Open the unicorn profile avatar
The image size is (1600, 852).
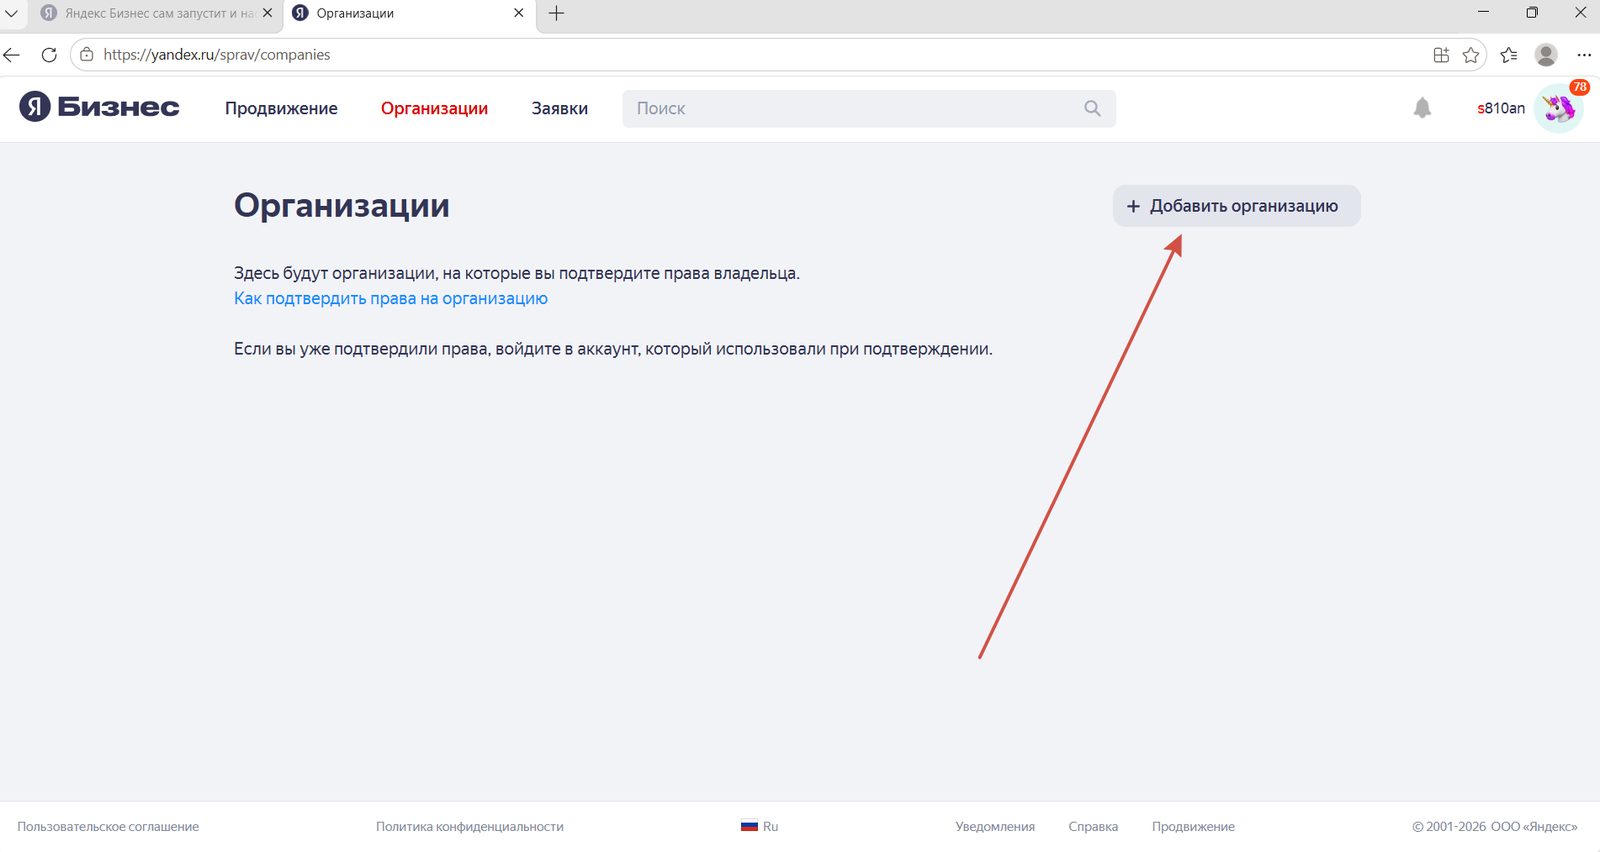[x=1558, y=109]
